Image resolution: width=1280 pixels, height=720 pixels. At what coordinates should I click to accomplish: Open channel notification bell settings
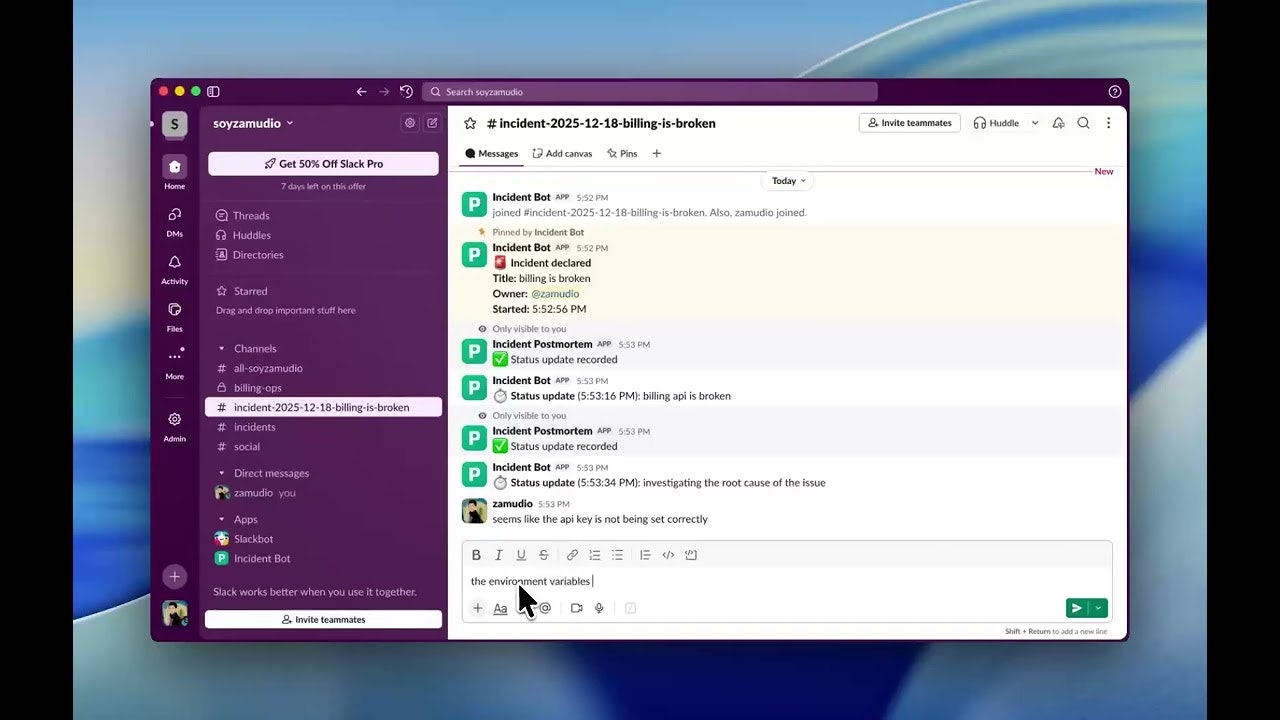point(1058,123)
